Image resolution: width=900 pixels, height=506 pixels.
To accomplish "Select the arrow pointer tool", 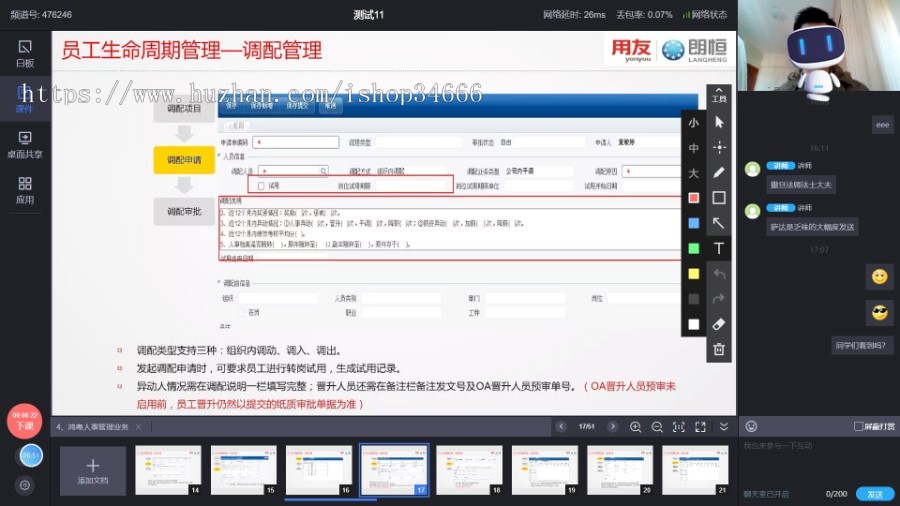I will (x=719, y=122).
